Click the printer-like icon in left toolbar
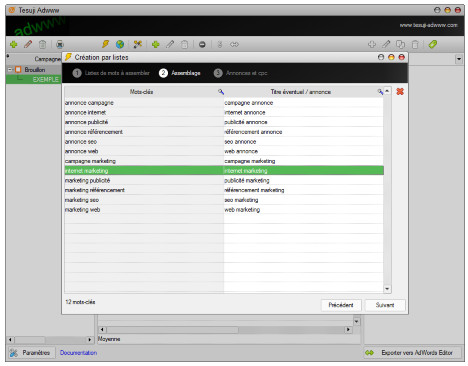The image size is (468, 366). coord(60,44)
